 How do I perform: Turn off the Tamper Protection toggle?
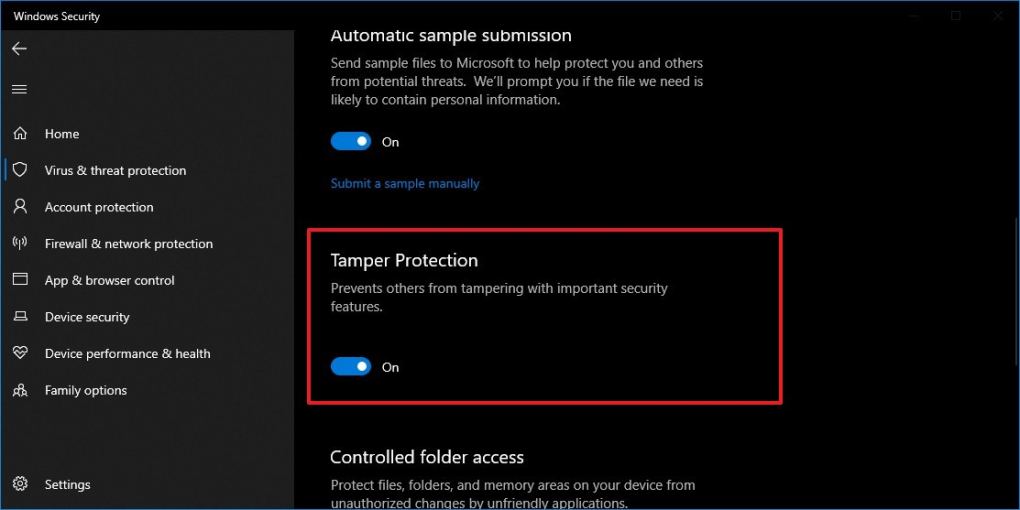click(x=351, y=367)
